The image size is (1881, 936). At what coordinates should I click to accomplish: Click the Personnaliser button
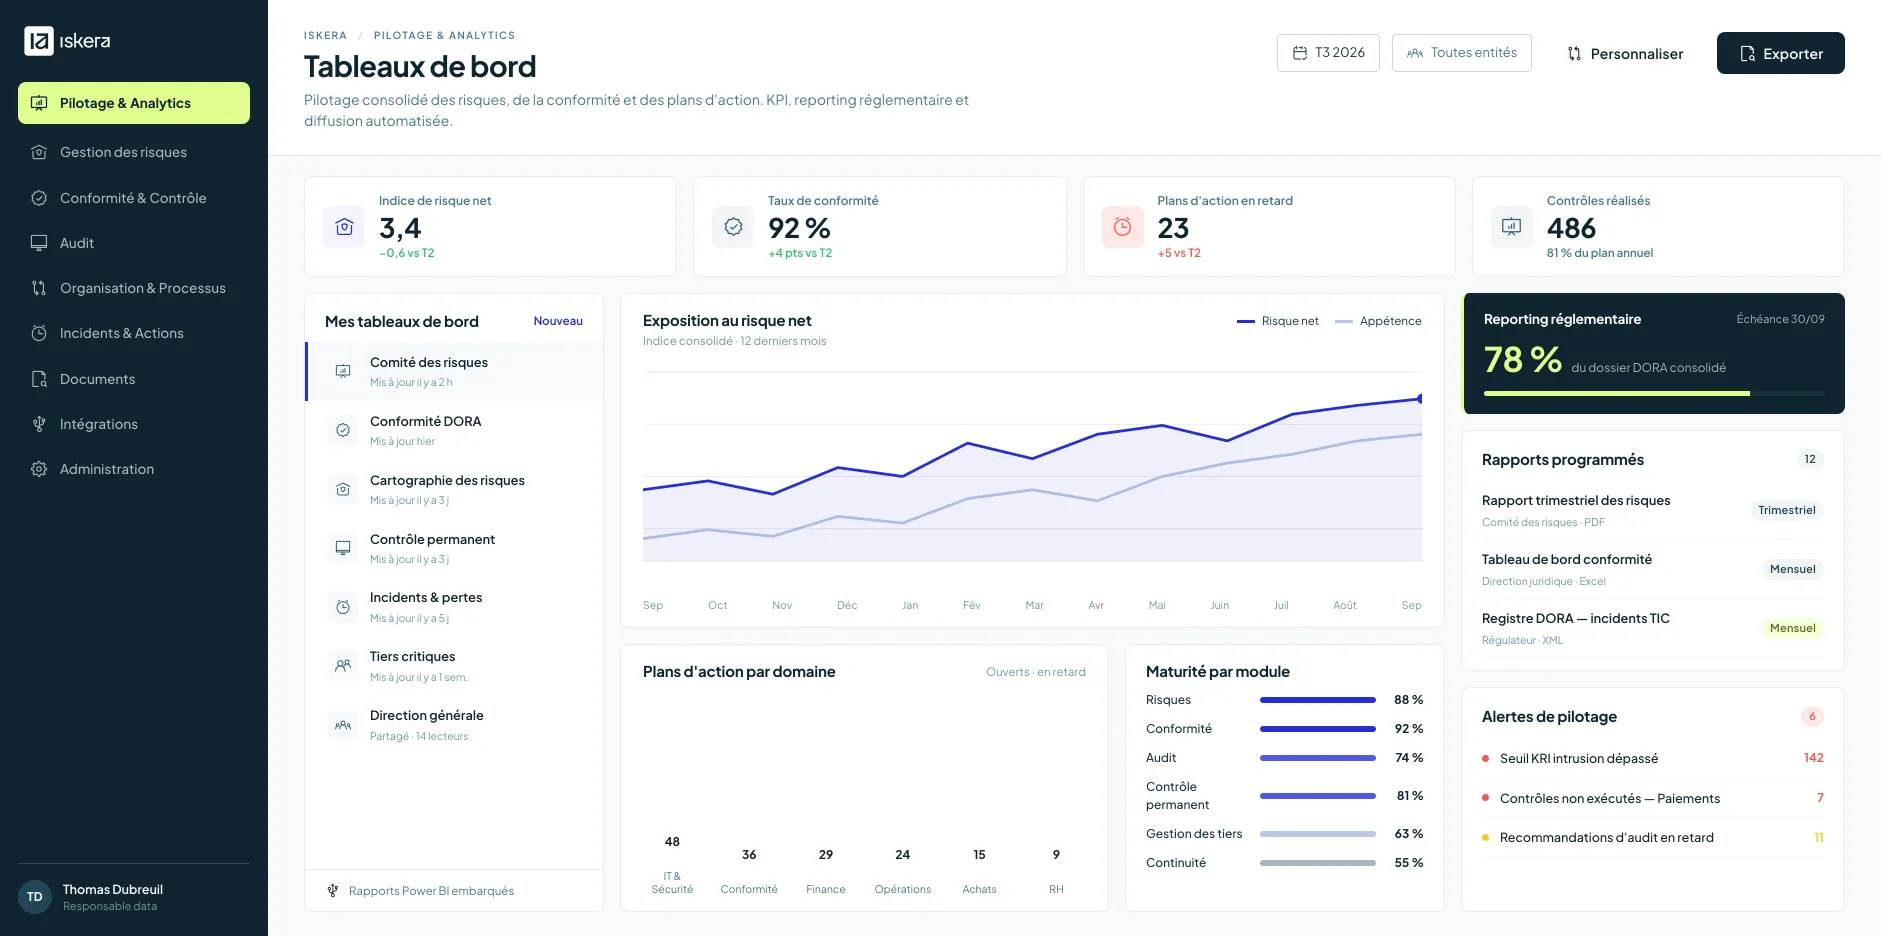[1625, 54]
